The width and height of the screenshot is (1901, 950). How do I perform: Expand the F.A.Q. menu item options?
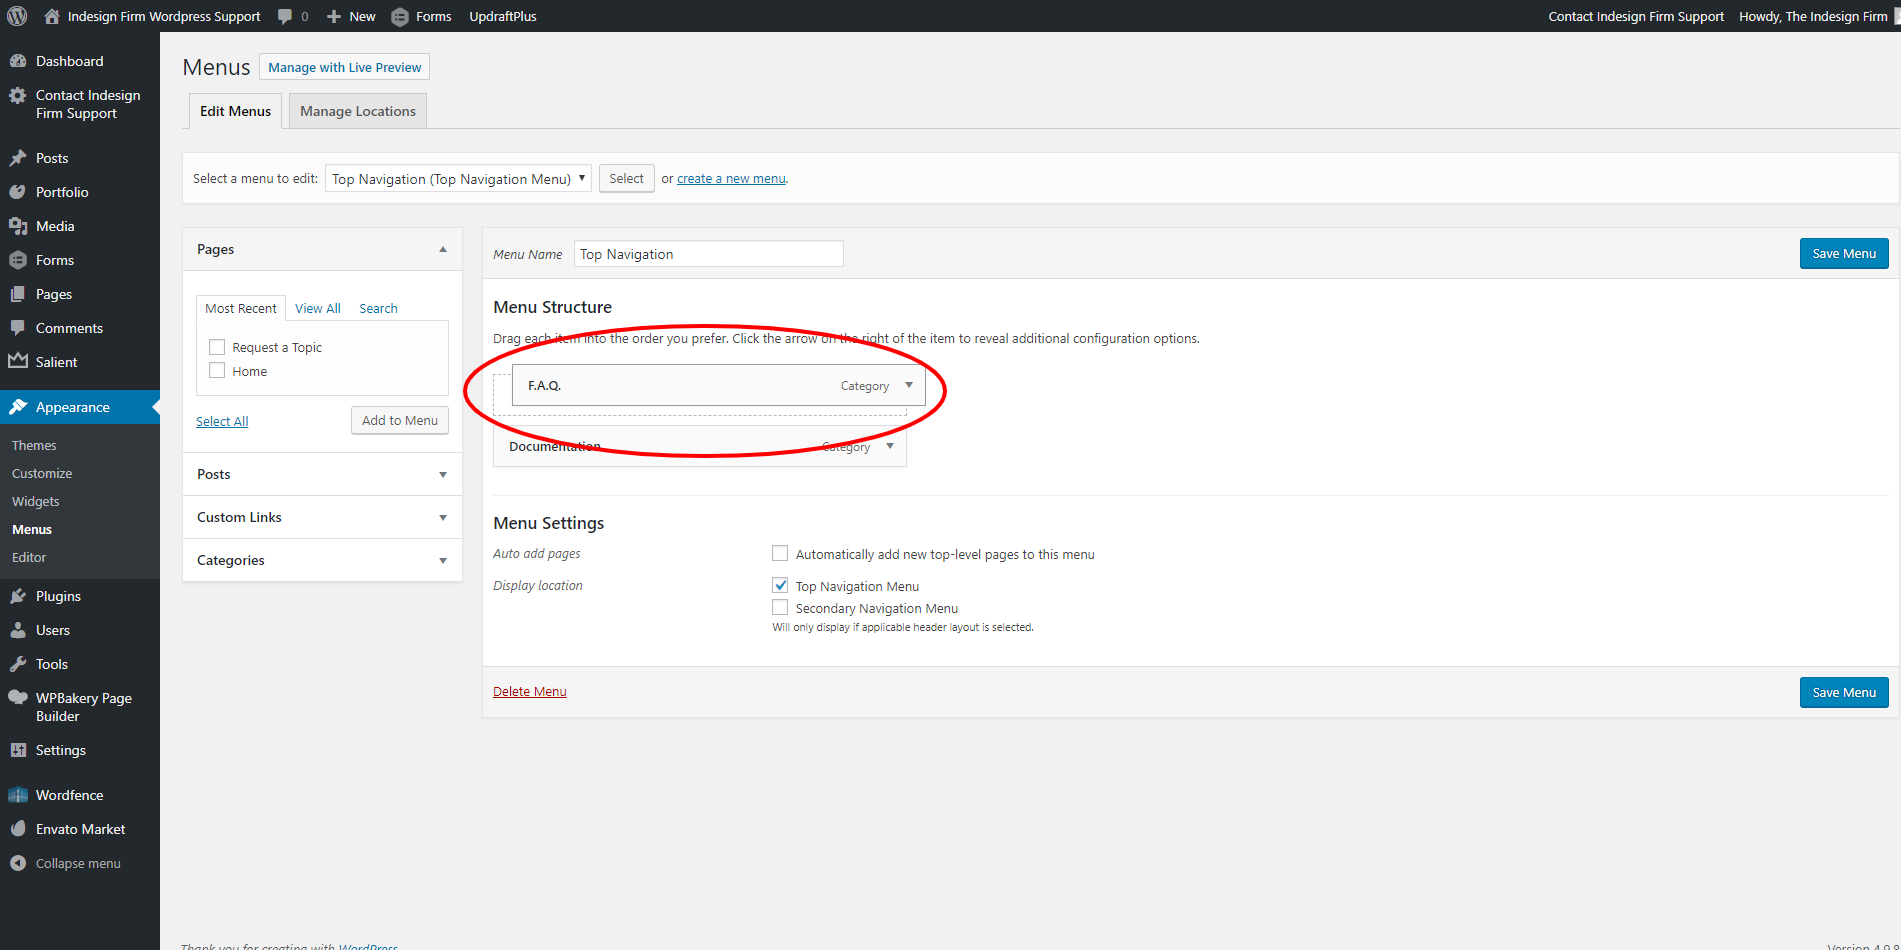[x=909, y=385]
